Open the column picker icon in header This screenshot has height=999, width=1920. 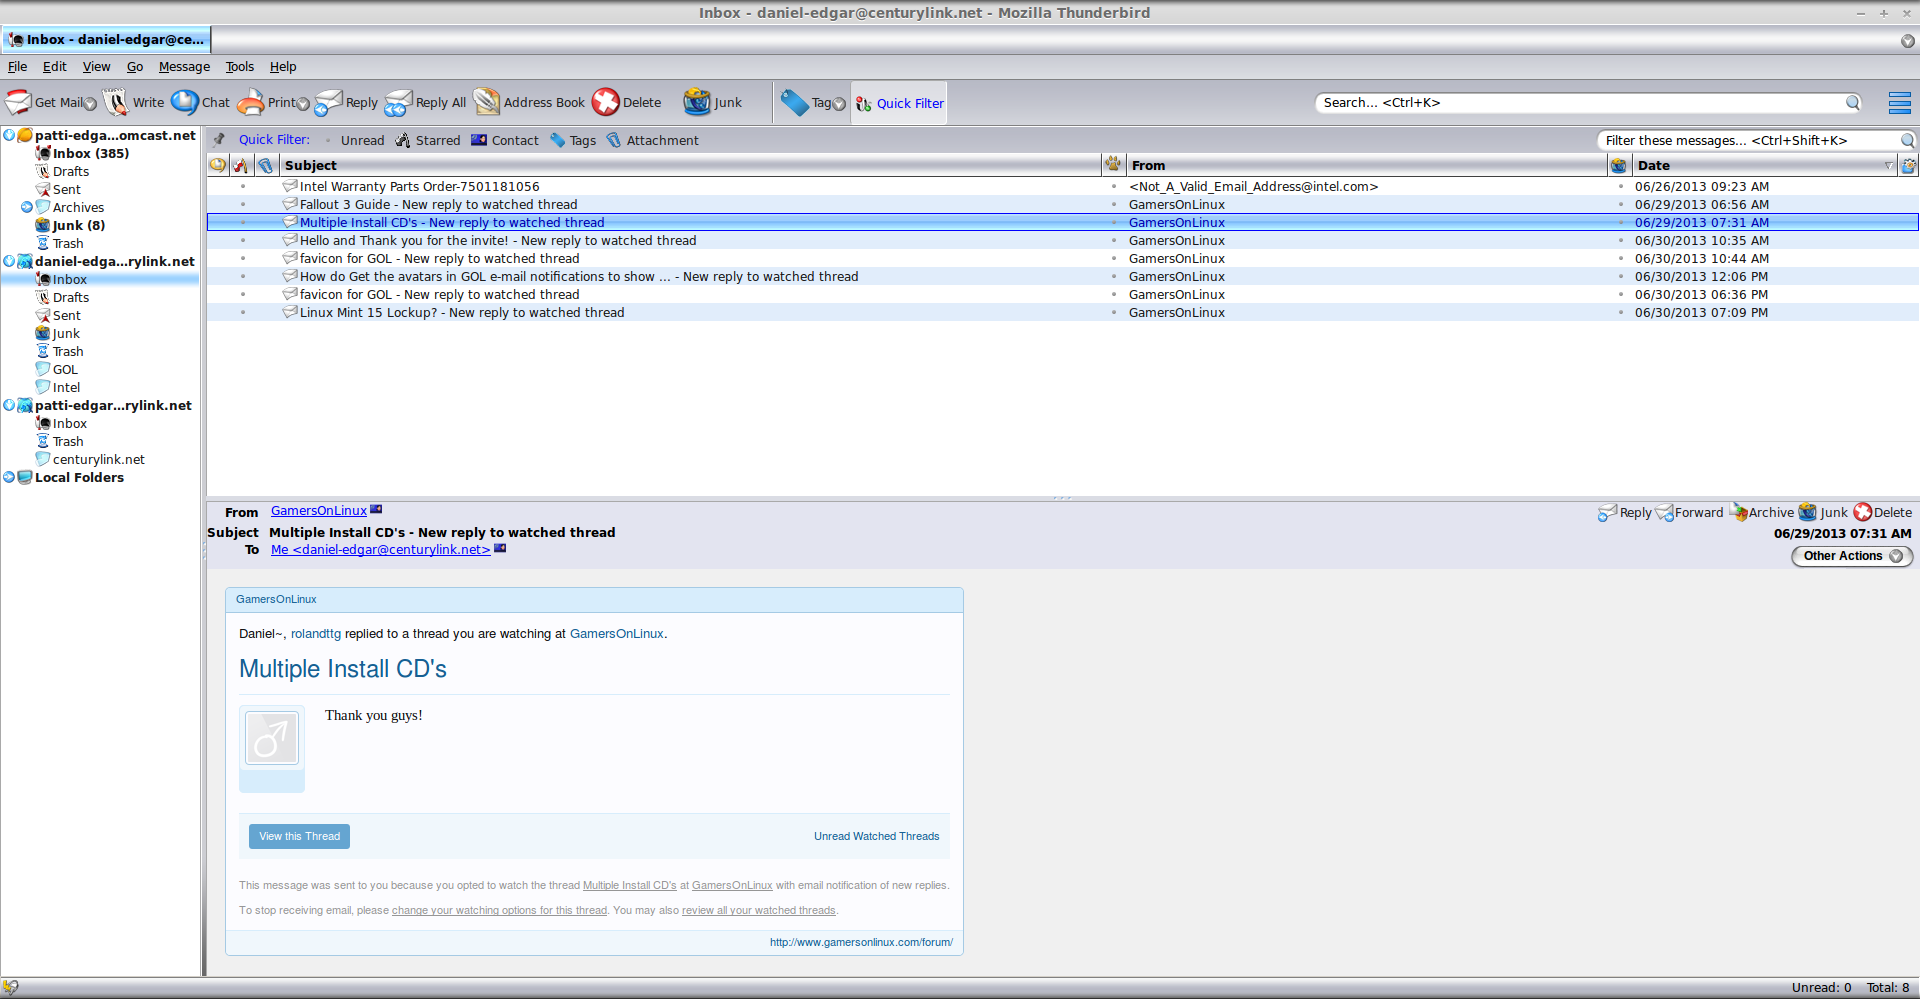[x=1908, y=165]
